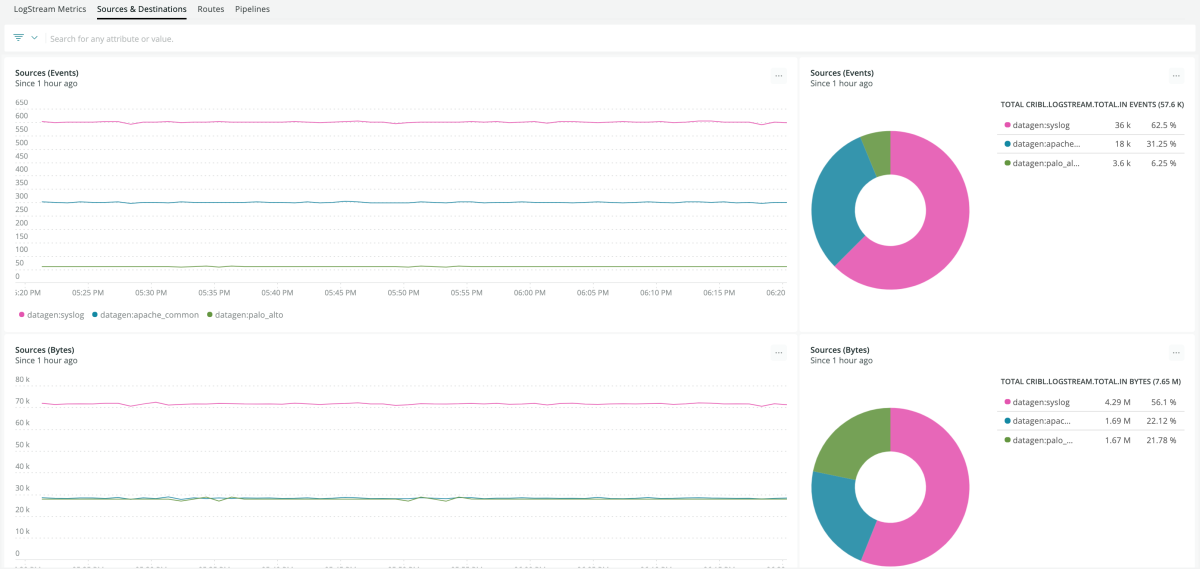The height and width of the screenshot is (569, 1200).
Task: Open options menu for Sources (Events) line chart
Action: point(778,76)
